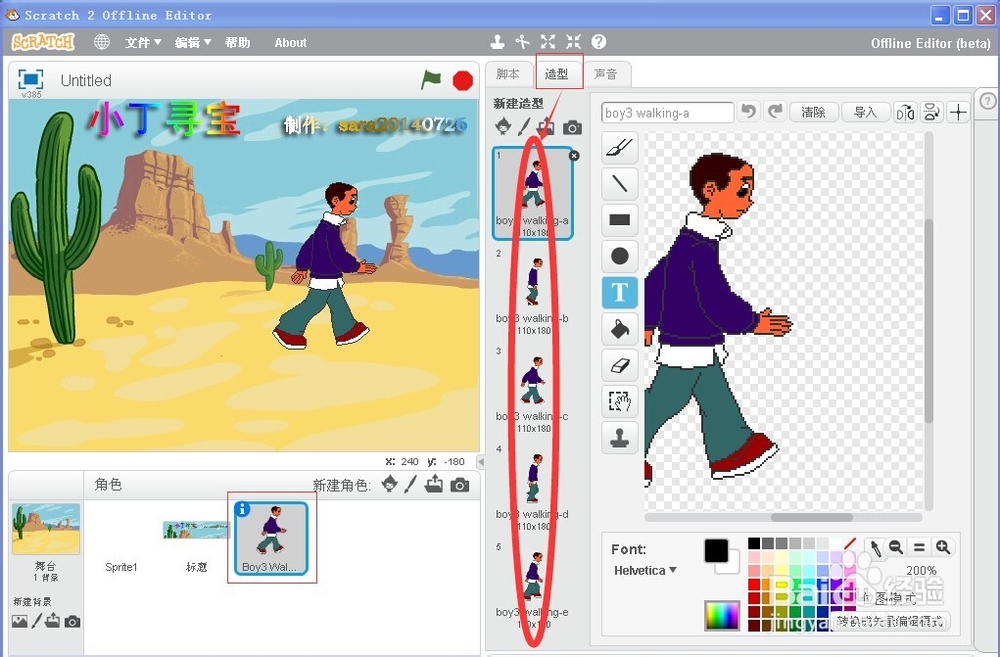Click the undo arrow in paint editor
1000x657 pixels.
(748, 112)
